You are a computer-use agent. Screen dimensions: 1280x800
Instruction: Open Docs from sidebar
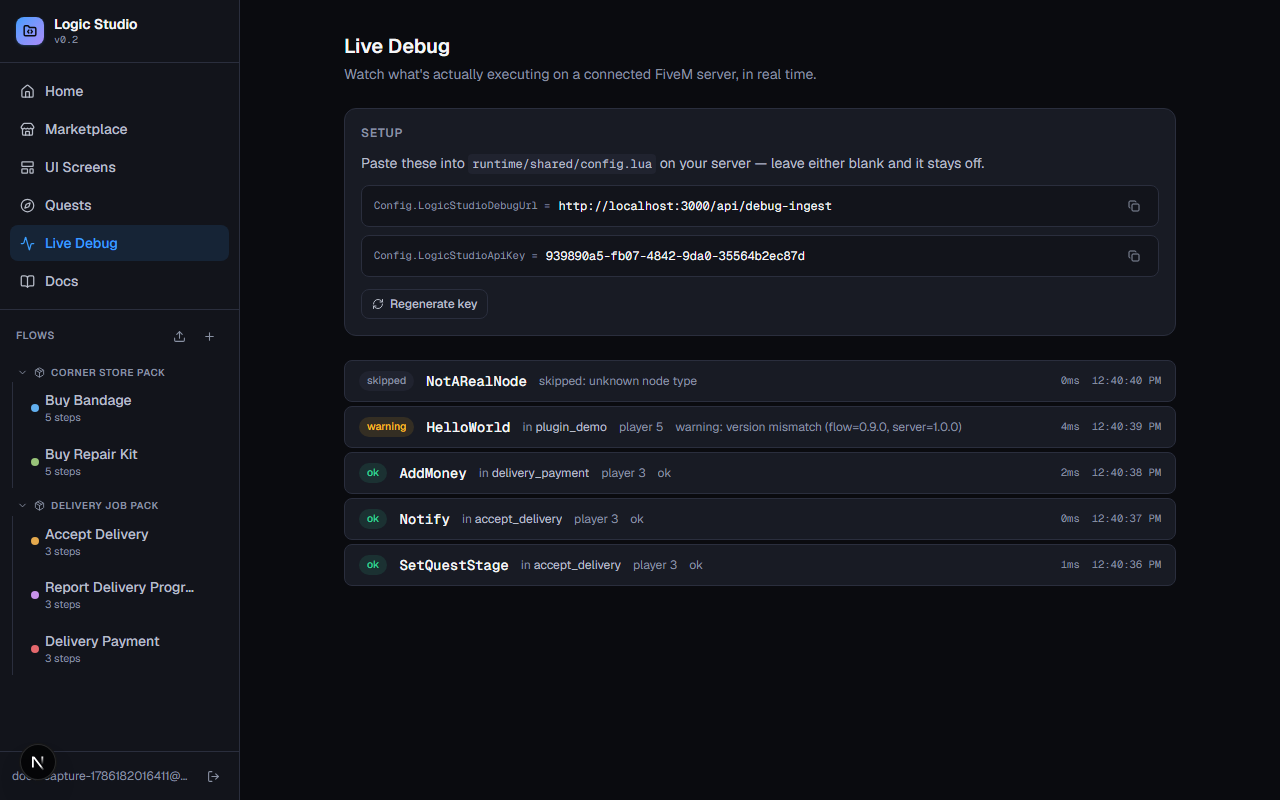119,281
